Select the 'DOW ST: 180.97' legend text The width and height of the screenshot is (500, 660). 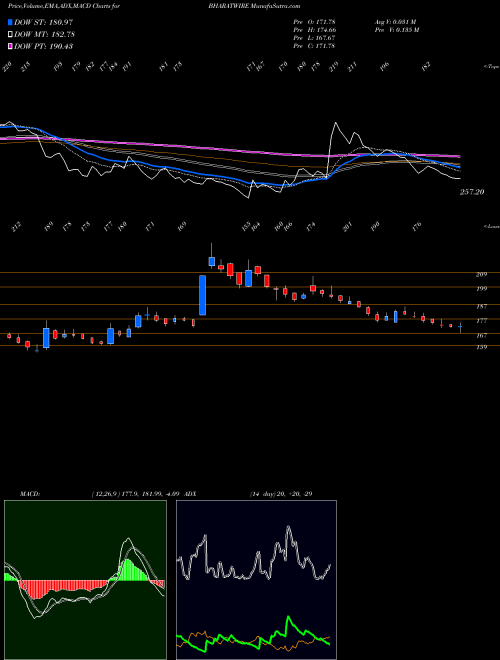[x=44, y=22]
